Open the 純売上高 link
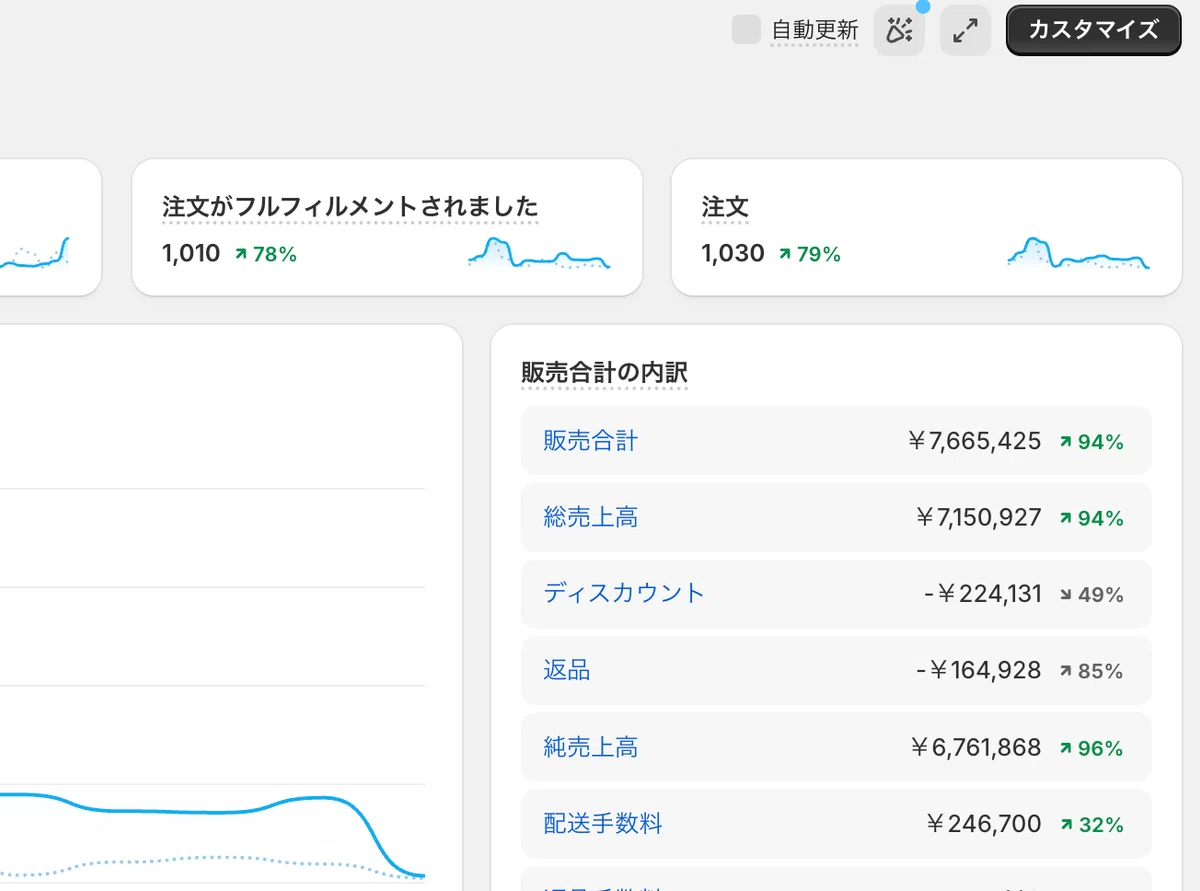 pyautogui.click(x=590, y=747)
